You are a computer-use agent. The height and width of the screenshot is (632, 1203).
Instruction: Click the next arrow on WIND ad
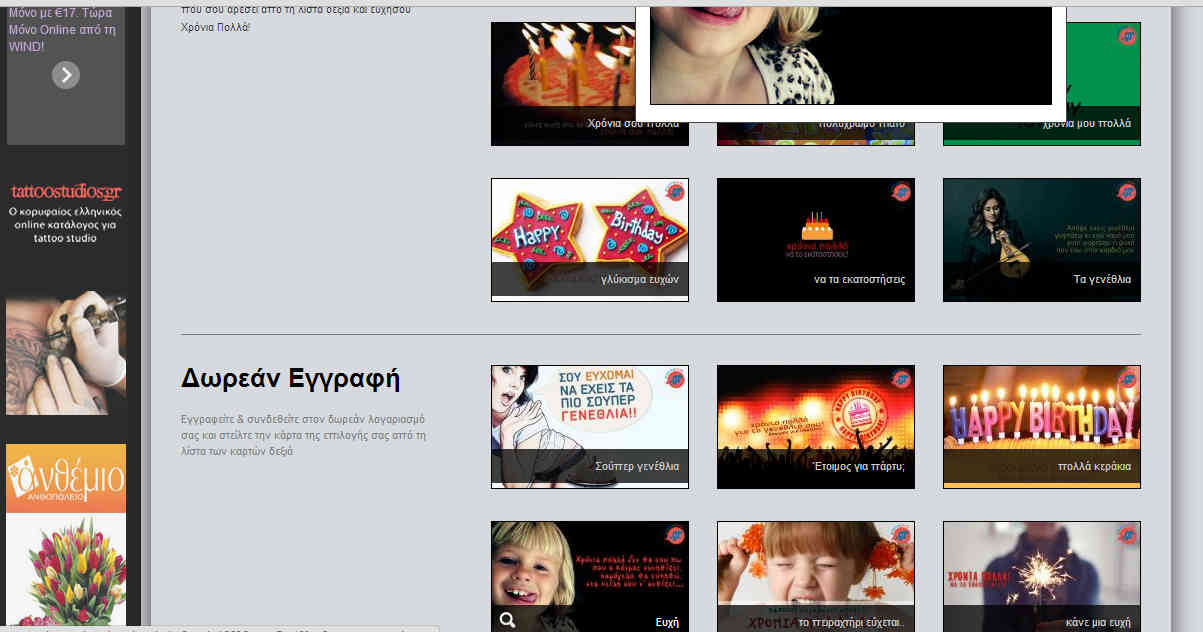tap(65, 74)
